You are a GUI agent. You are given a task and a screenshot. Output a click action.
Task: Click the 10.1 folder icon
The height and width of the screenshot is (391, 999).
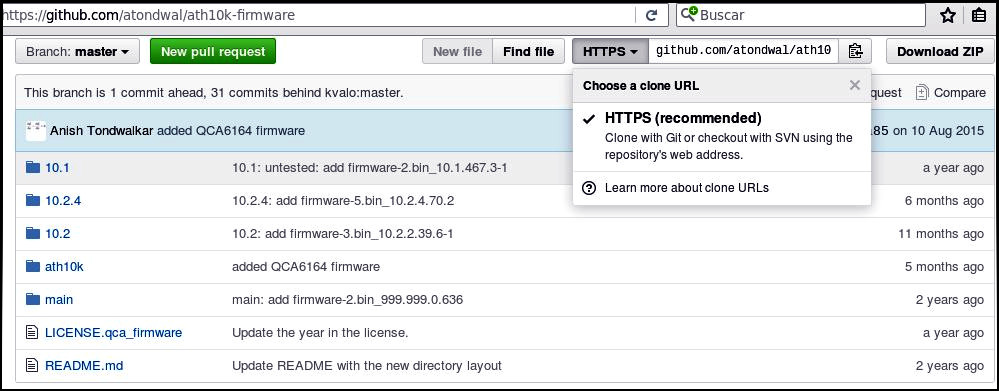pyautogui.click(x=32, y=167)
